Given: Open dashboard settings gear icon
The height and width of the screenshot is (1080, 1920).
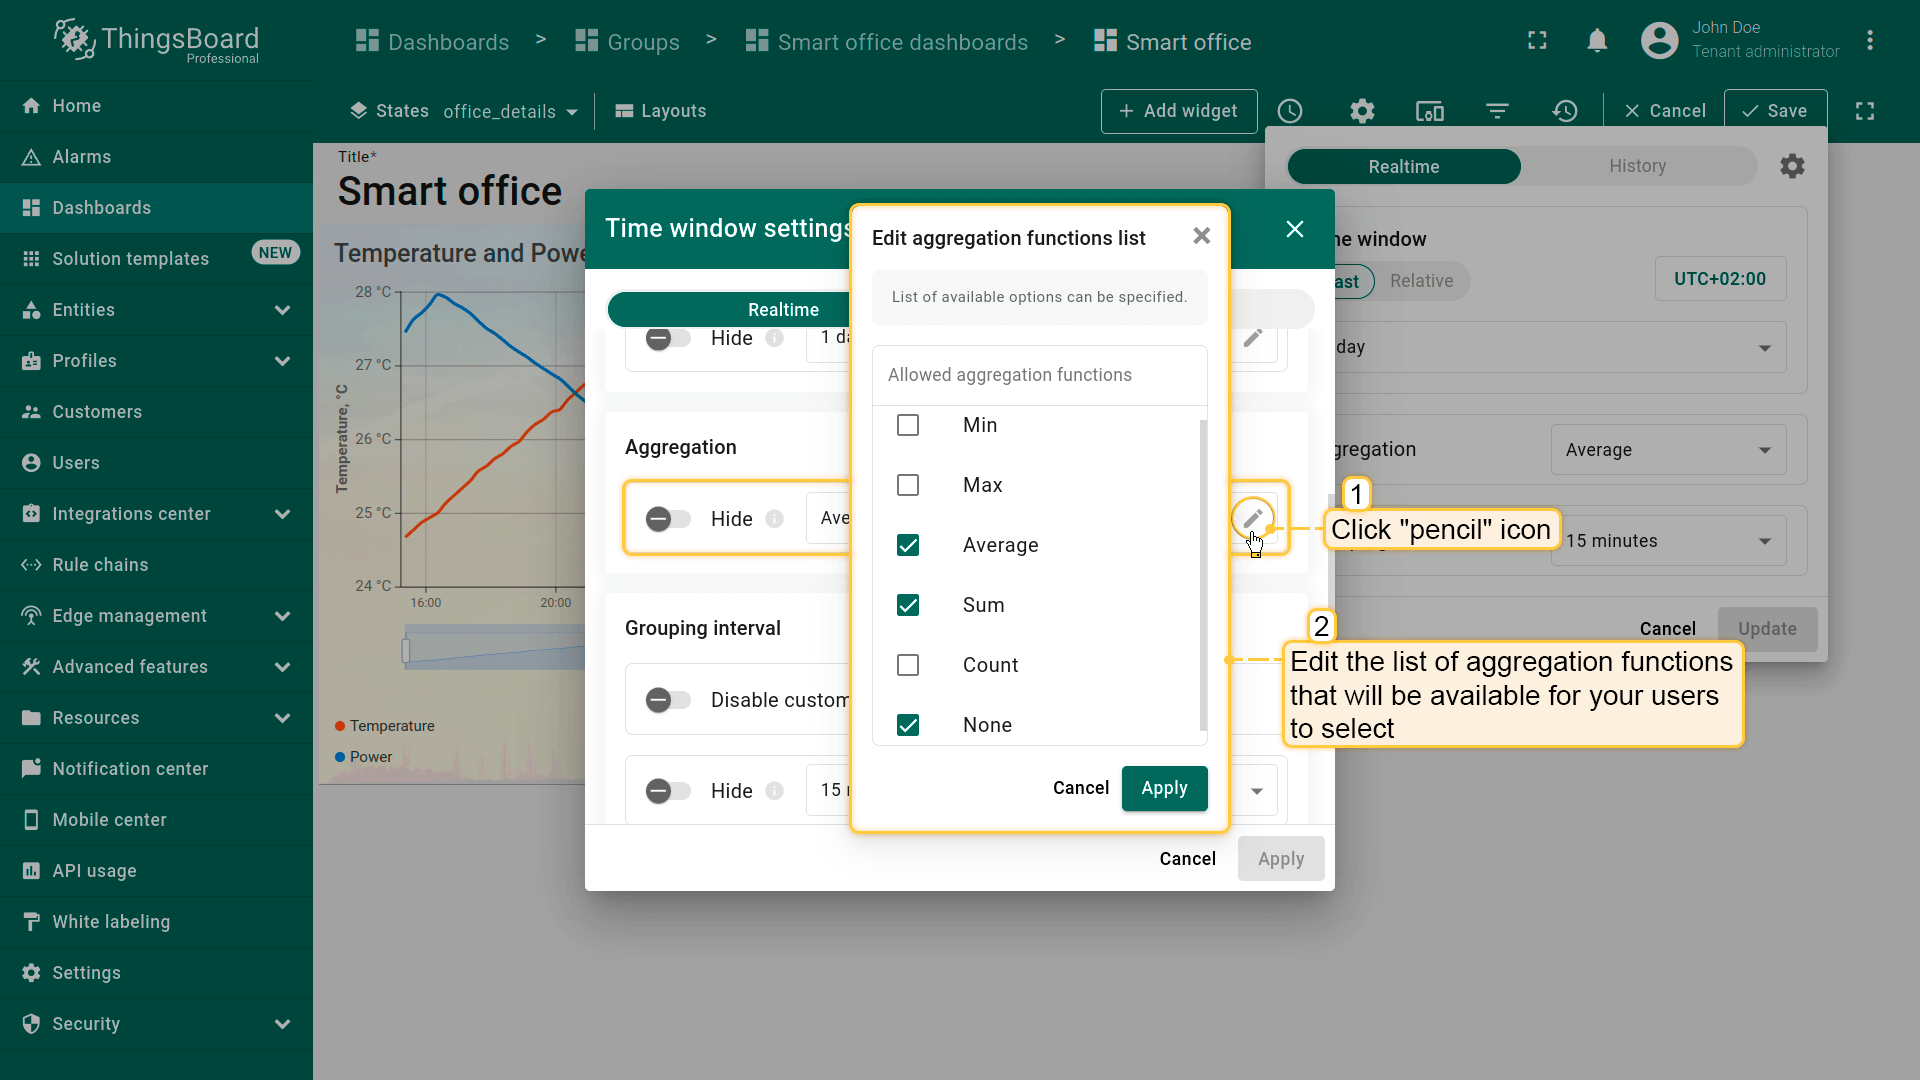Looking at the screenshot, I should (x=1362, y=111).
